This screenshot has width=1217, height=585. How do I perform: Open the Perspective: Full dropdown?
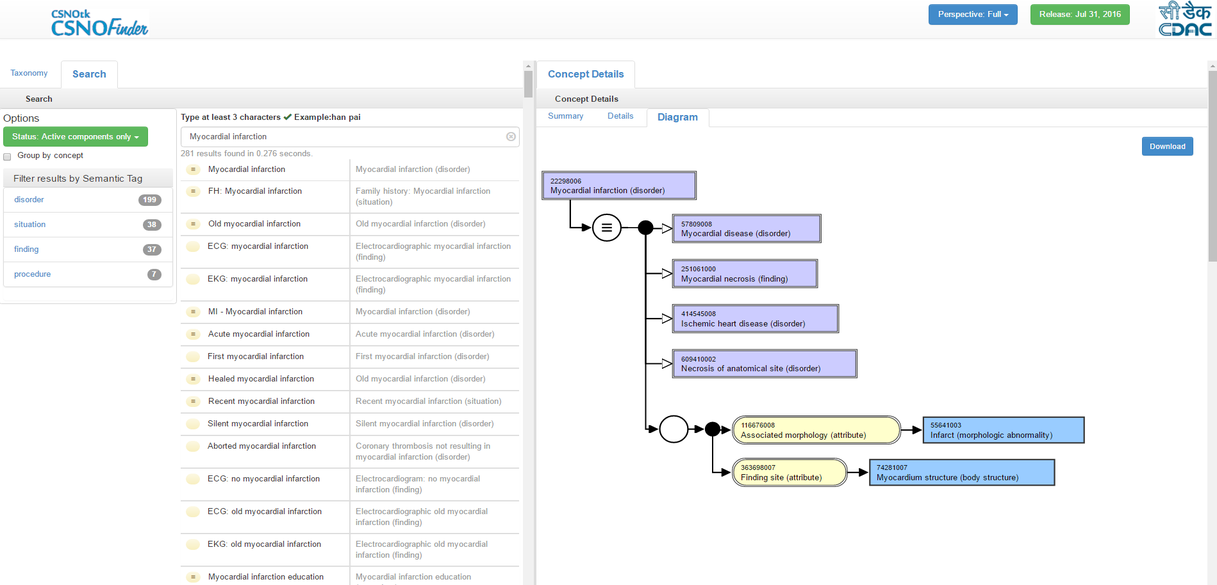pyautogui.click(x=972, y=15)
